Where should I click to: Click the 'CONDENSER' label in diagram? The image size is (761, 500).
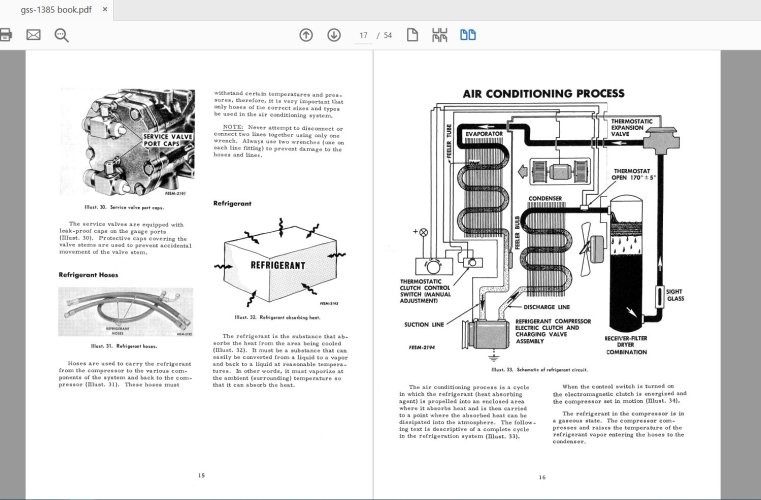click(x=545, y=199)
